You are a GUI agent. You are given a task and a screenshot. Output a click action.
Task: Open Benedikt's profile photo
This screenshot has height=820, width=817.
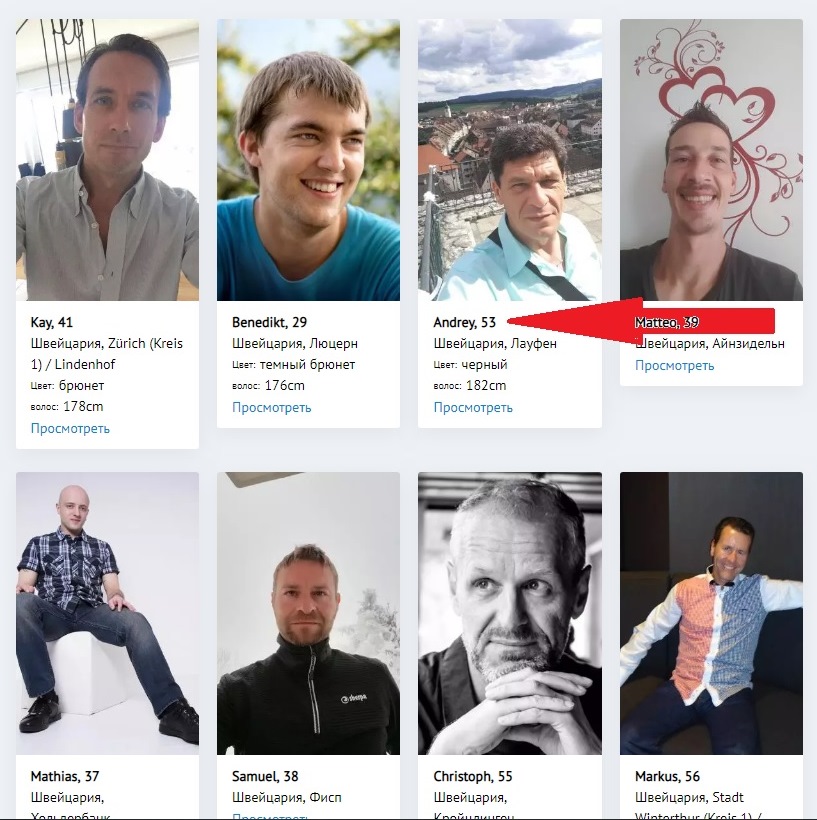coord(309,160)
